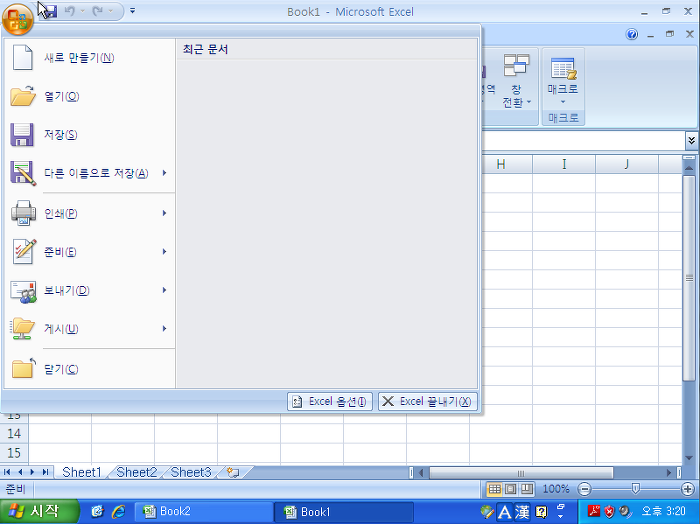
Task: Switch to Page Layout view button
Action: [x=511, y=489]
